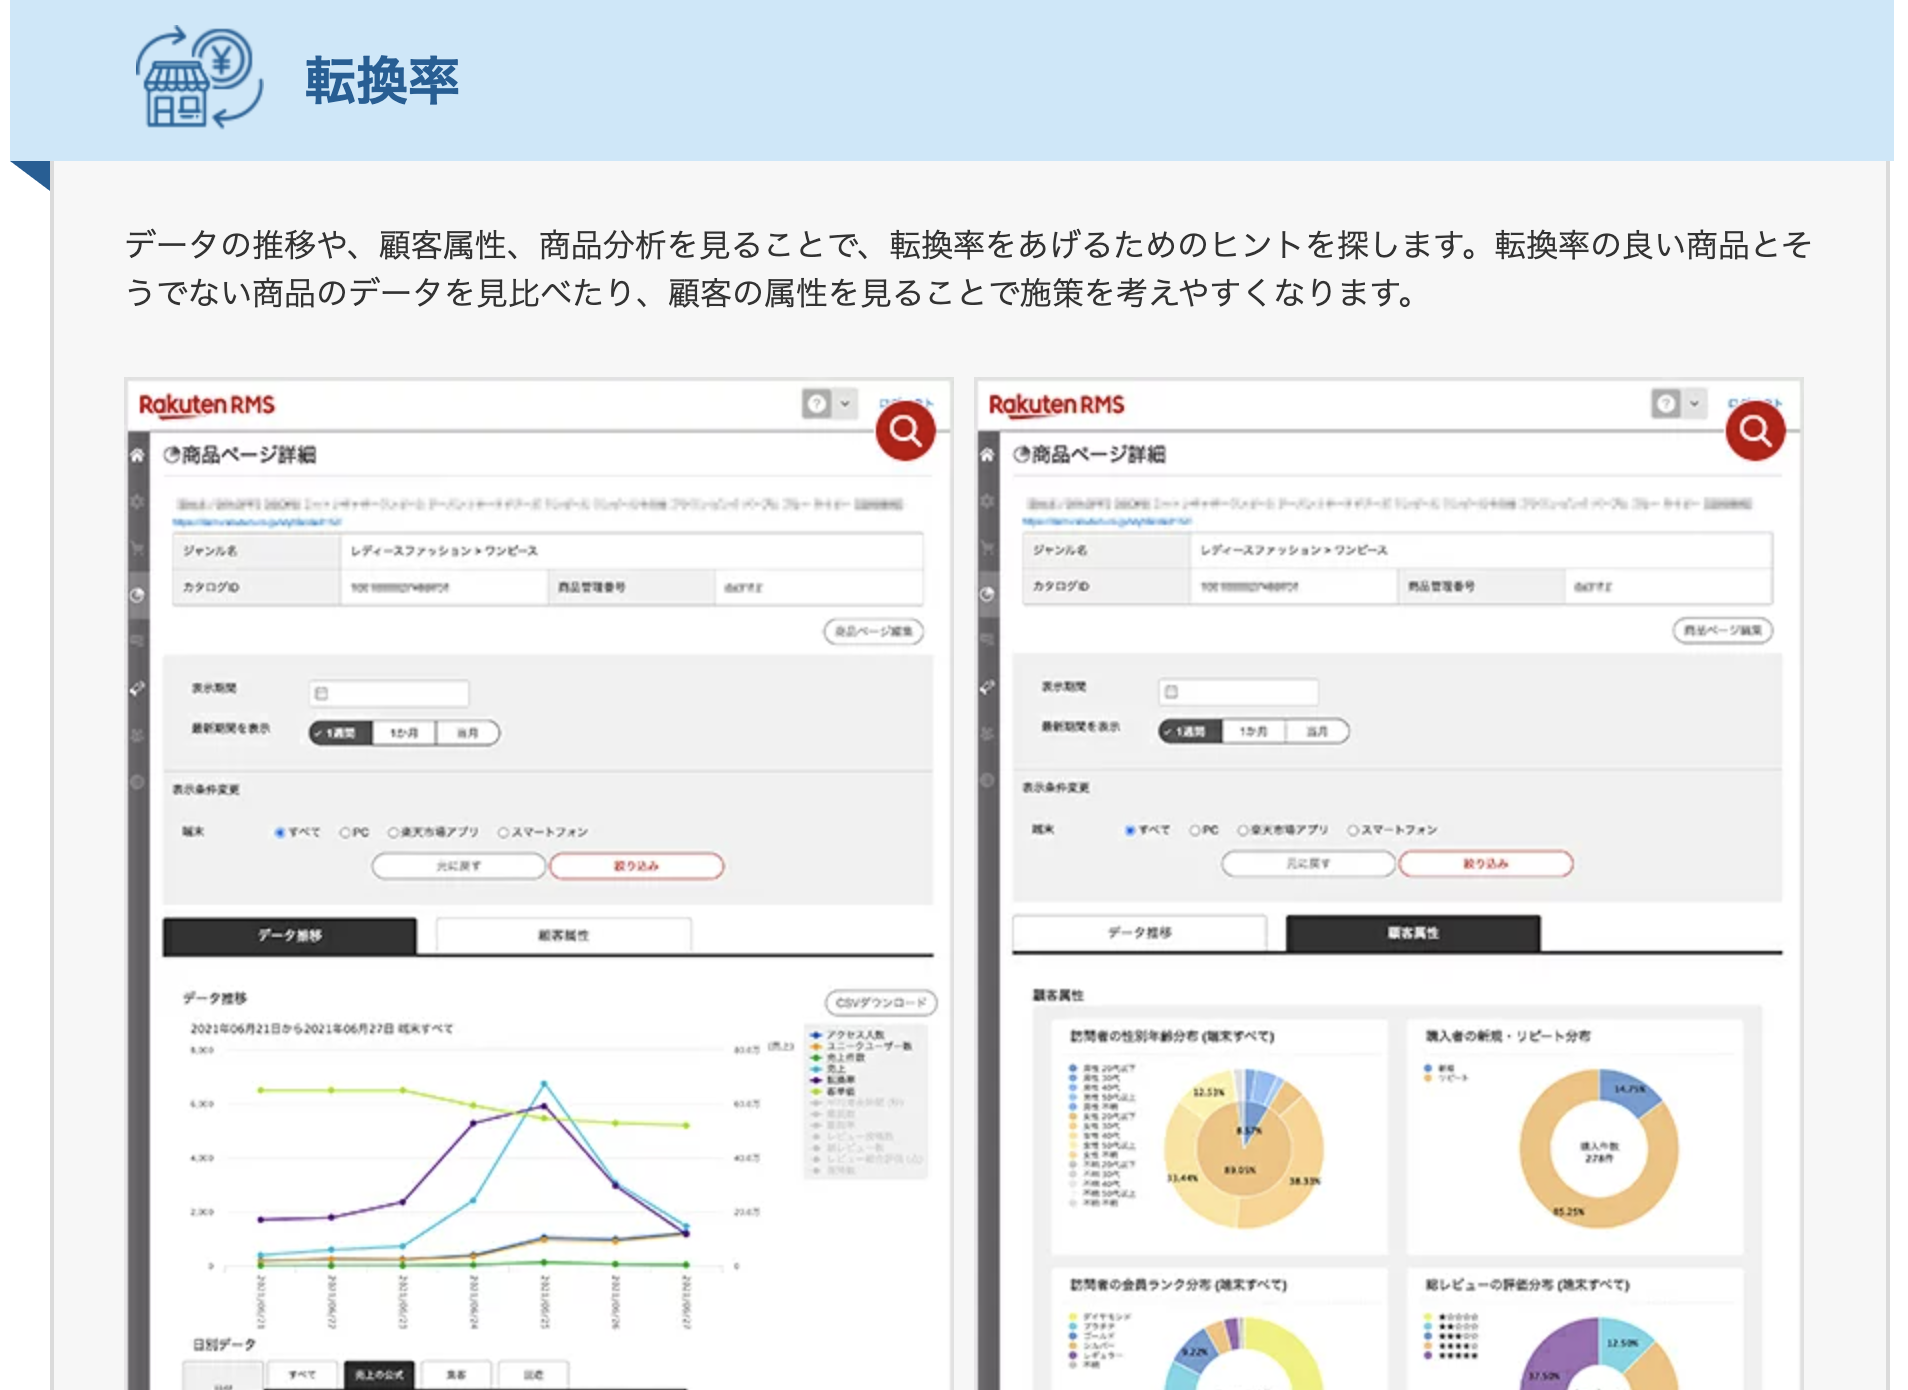Click the home icon in the right screenshot sidebar
The image size is (1908, 1390).
(x=987, y=456)
